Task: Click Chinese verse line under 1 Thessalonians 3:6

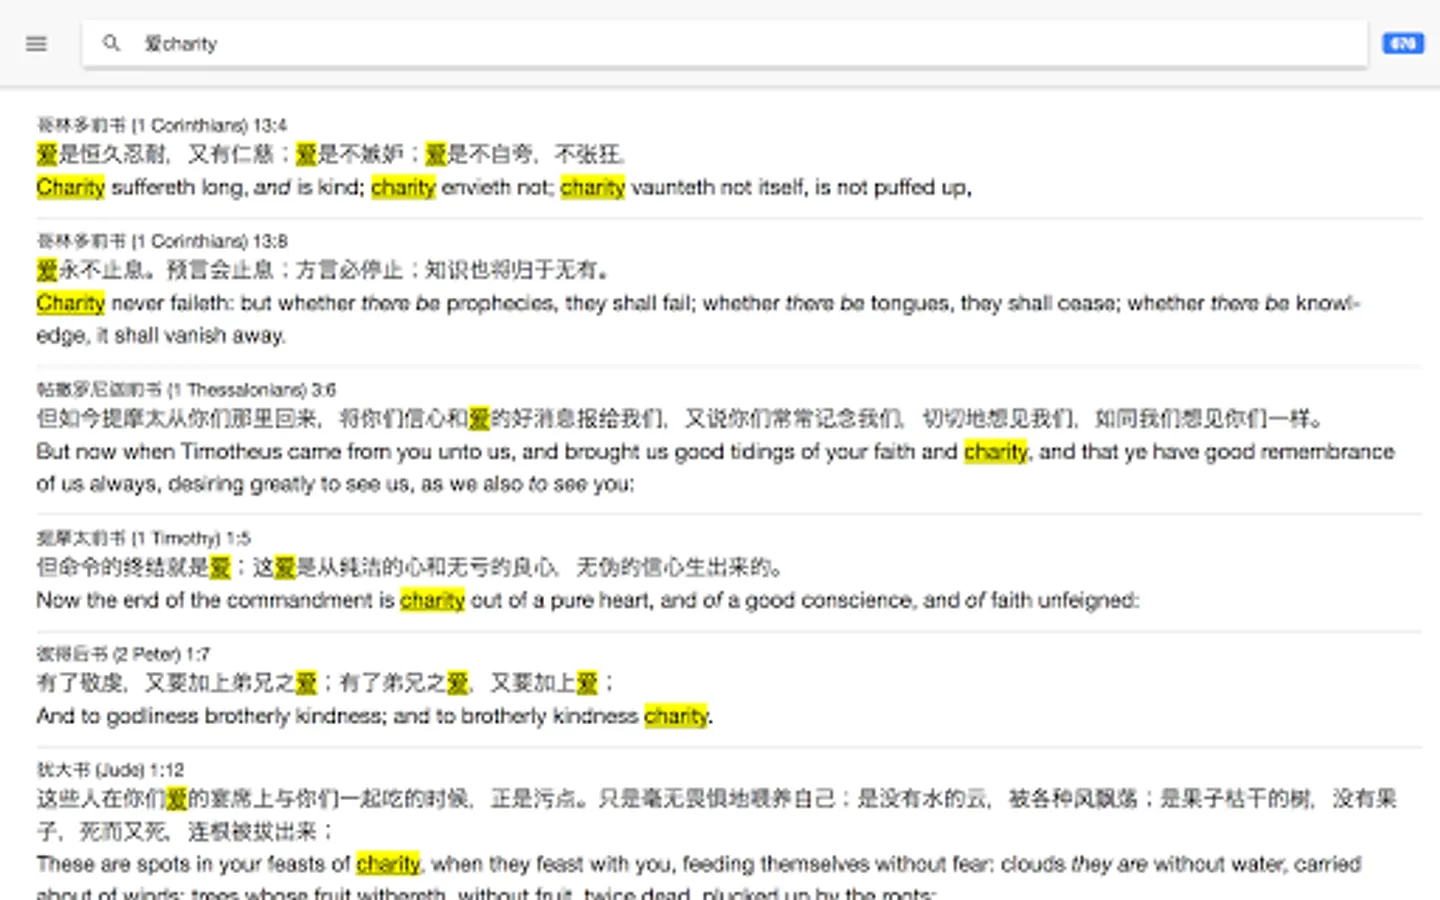Action: (x=682, y=418)
